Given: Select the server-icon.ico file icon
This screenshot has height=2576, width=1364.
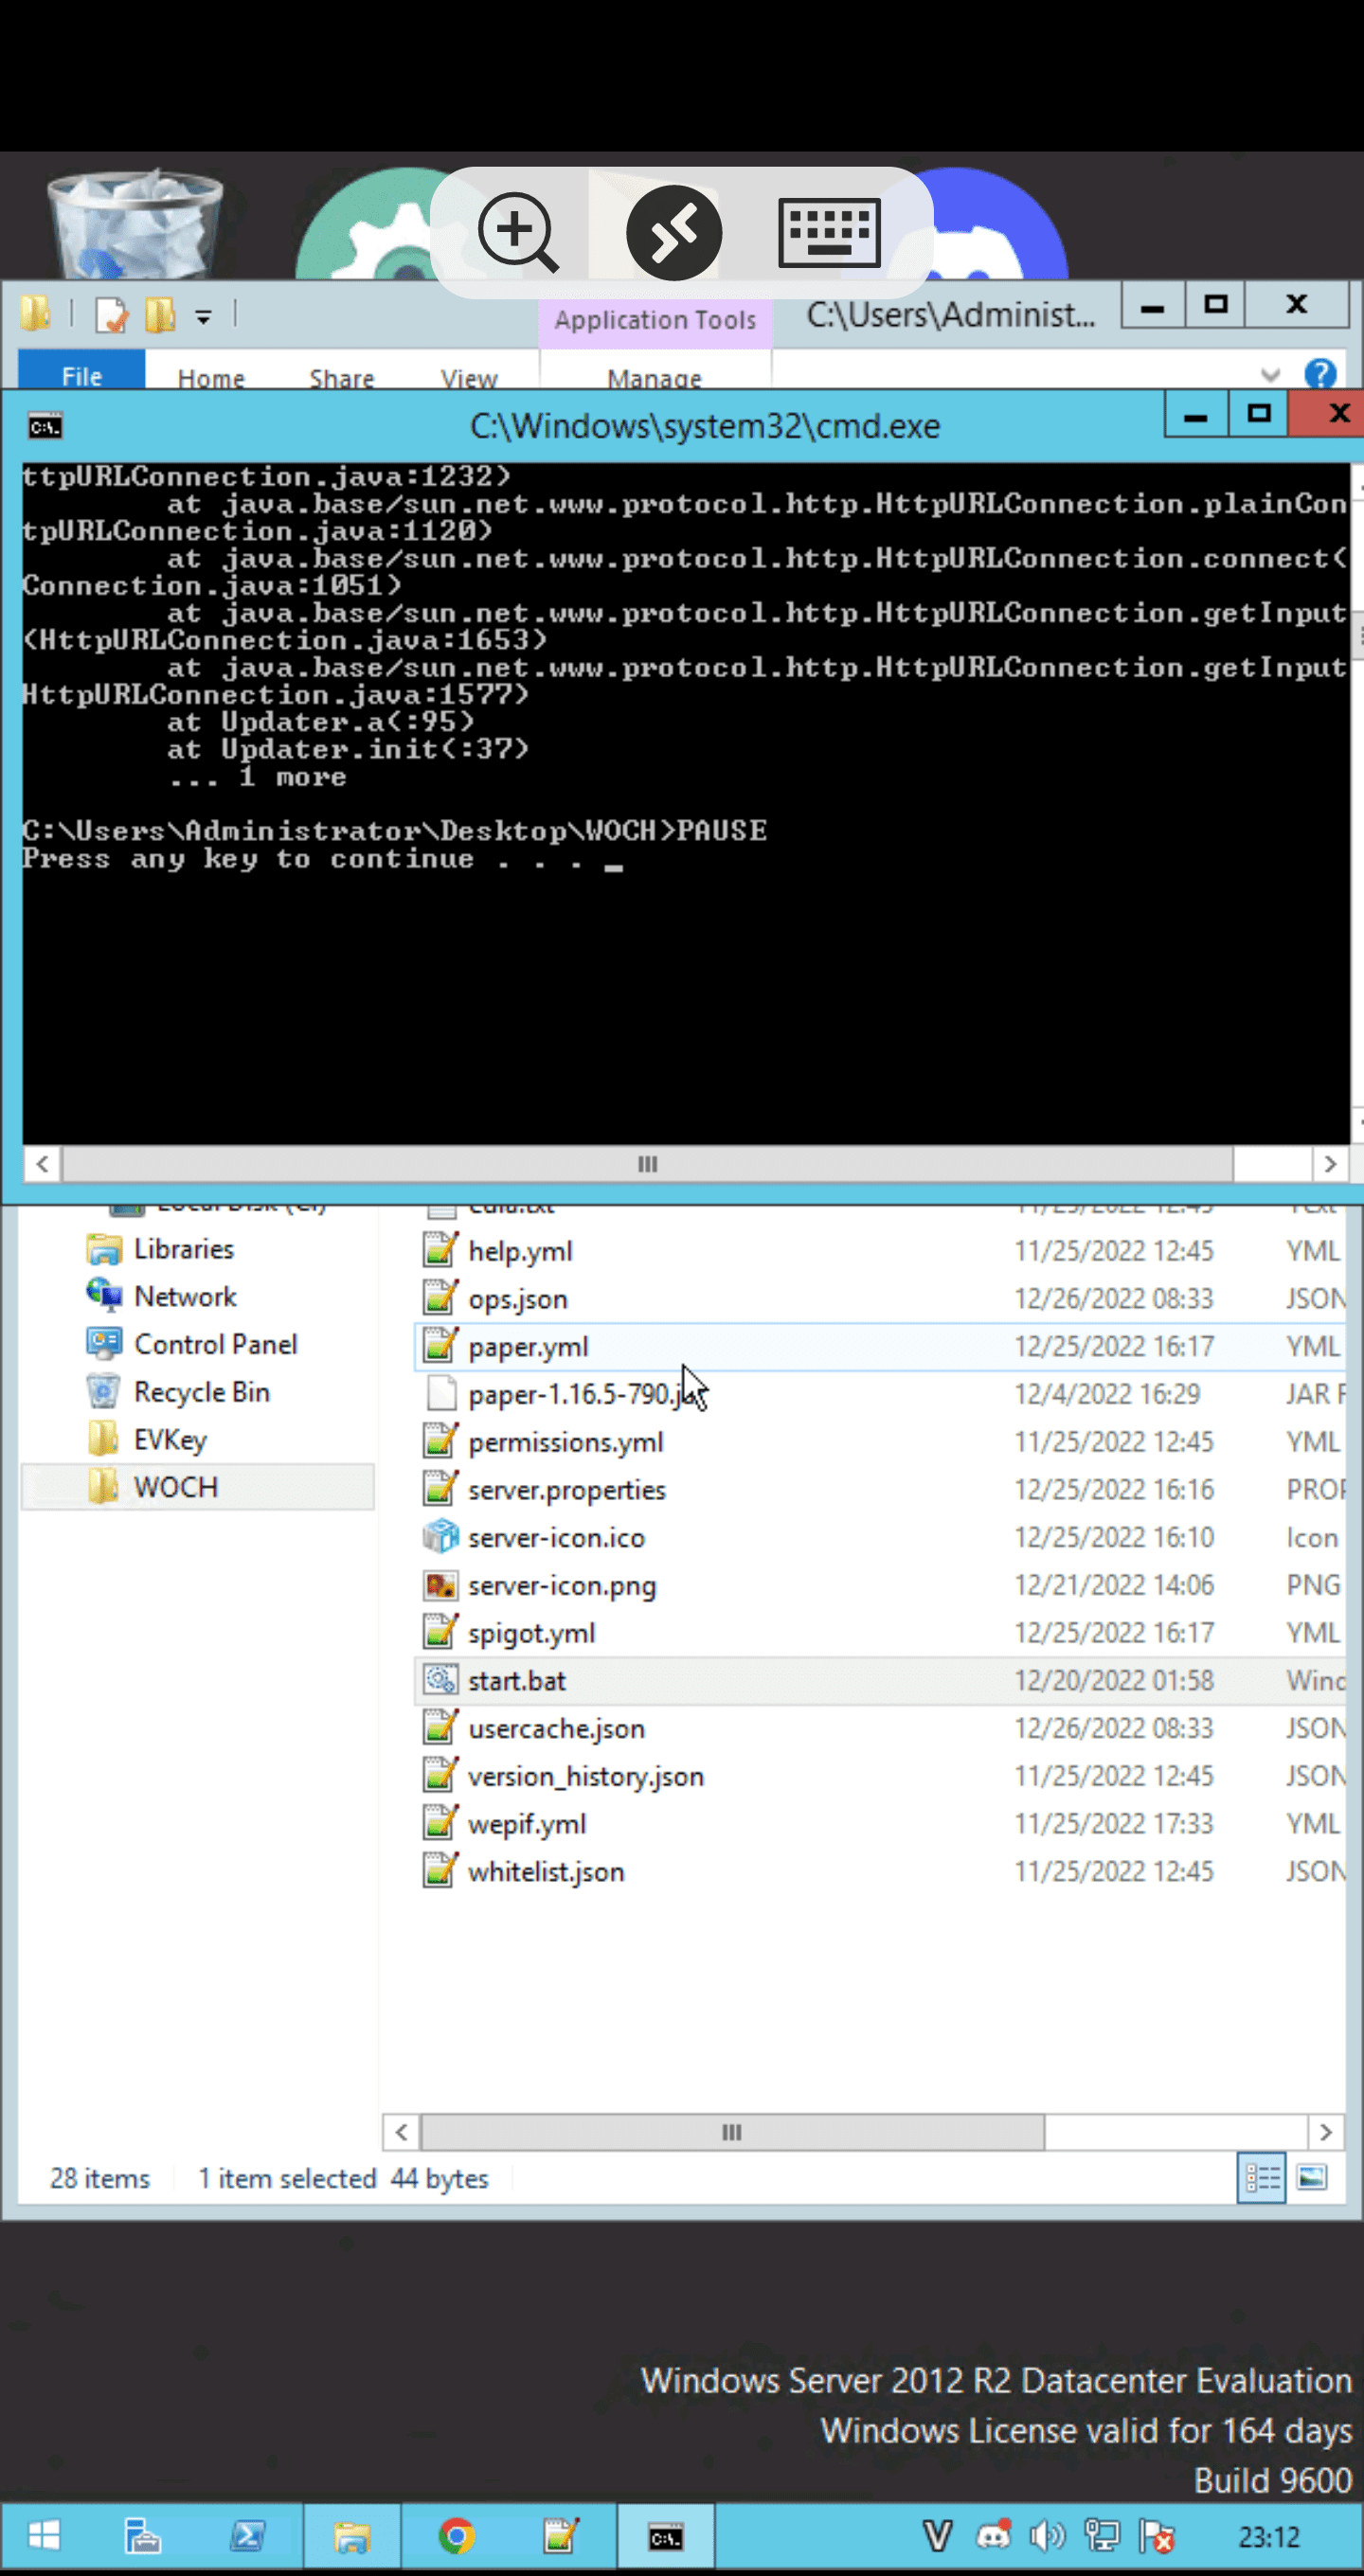Looking at the screenshot, I should 440,1537.
